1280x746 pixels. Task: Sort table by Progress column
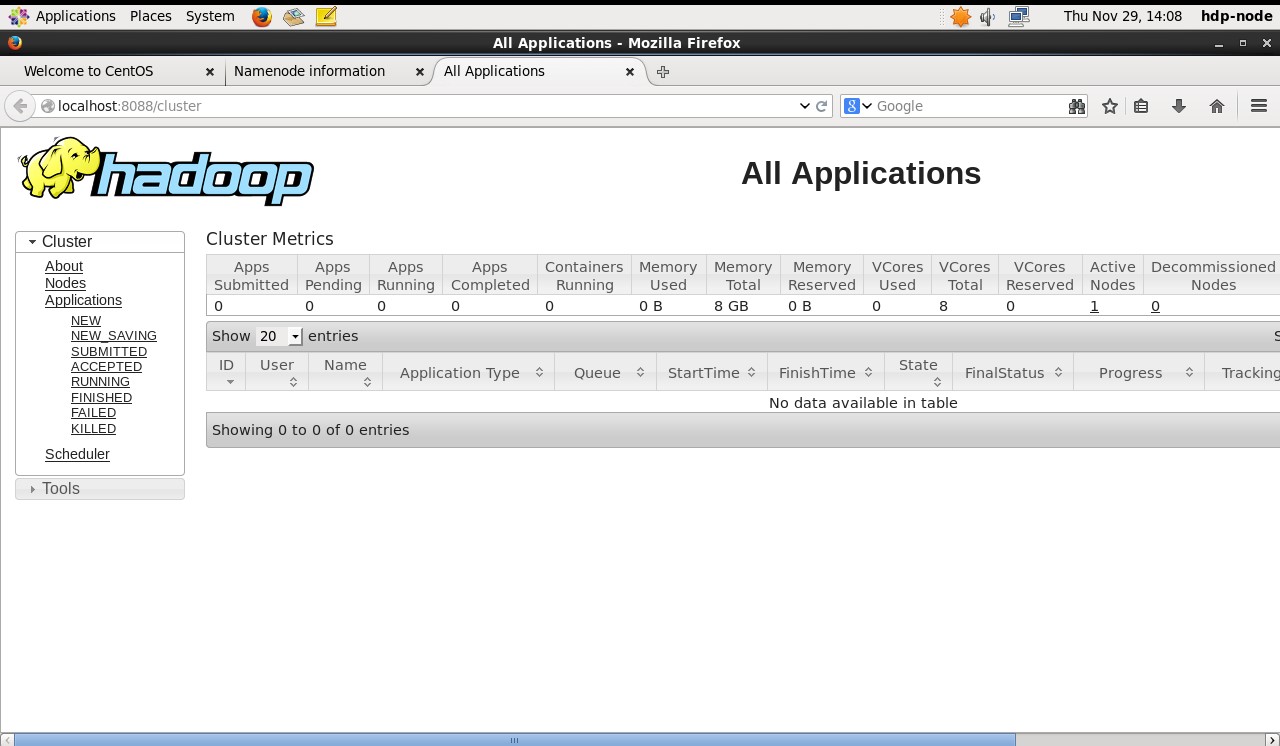pyautogui.click(x=1139, y=372)
